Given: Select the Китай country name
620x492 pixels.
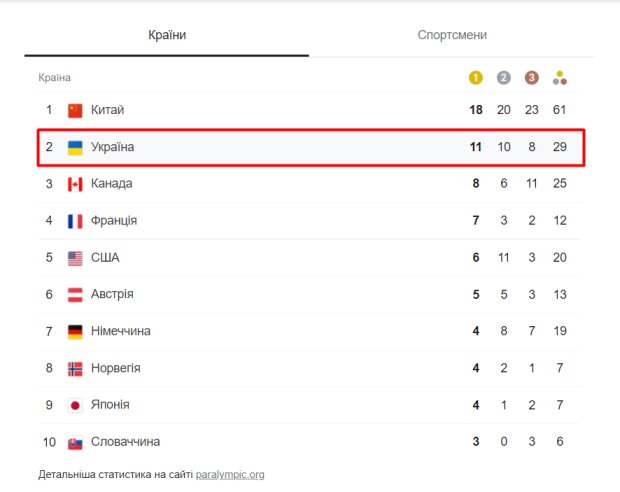Looking at the screenshot, I should (x=107, y=110).
